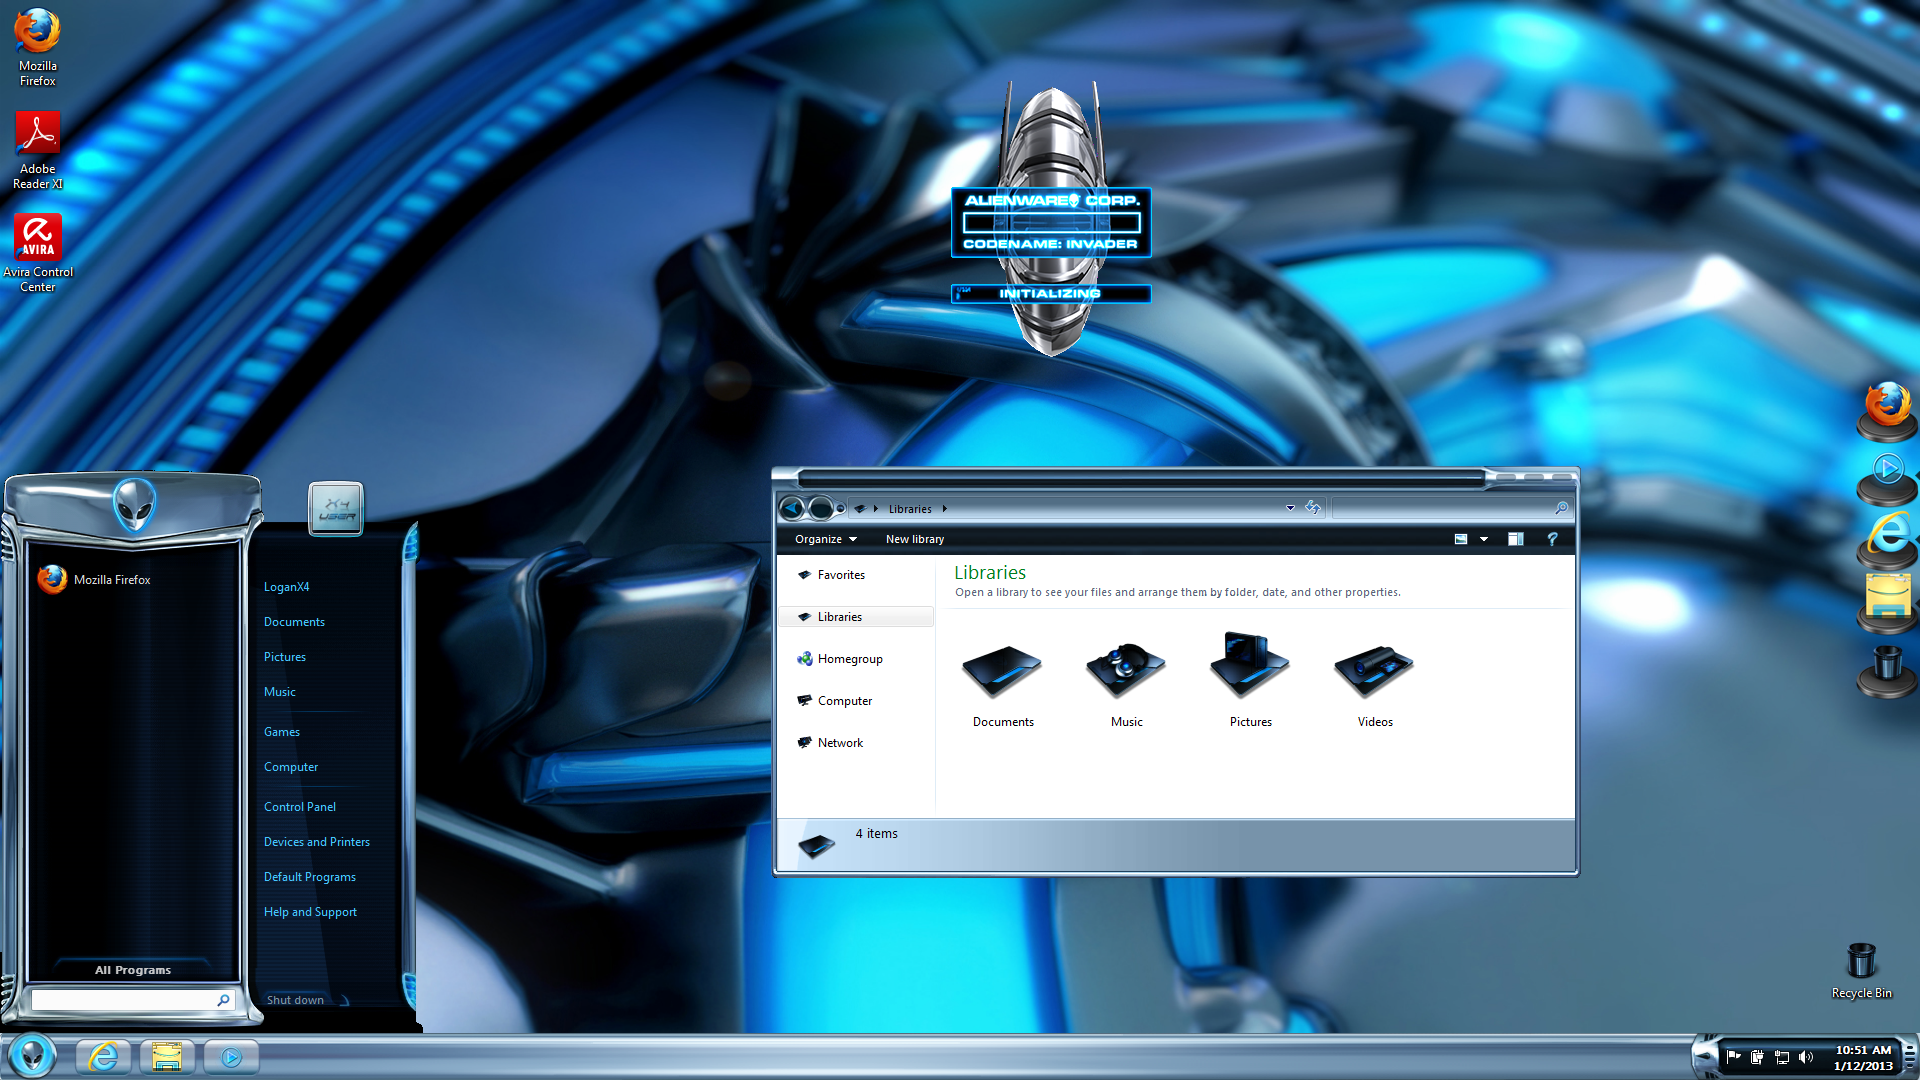Open the Recycle Bin desktop icon
Image resolution: width=1920 pixels, height=1080 pixels.
point(1861,971)
